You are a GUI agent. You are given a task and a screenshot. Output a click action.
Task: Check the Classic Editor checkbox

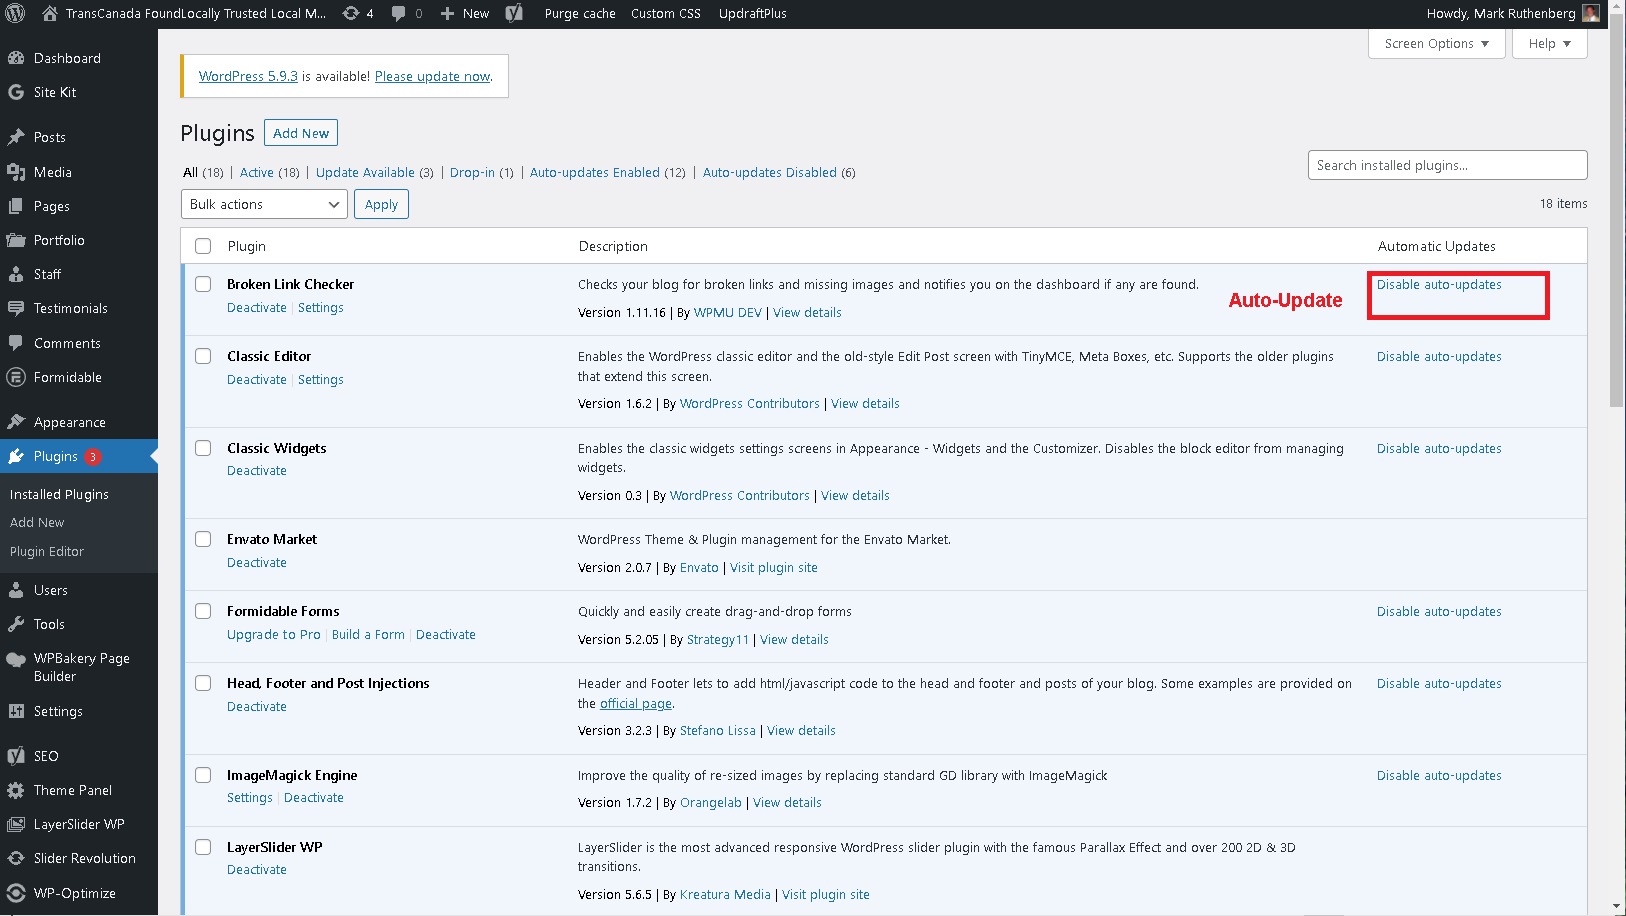[203, 356]
